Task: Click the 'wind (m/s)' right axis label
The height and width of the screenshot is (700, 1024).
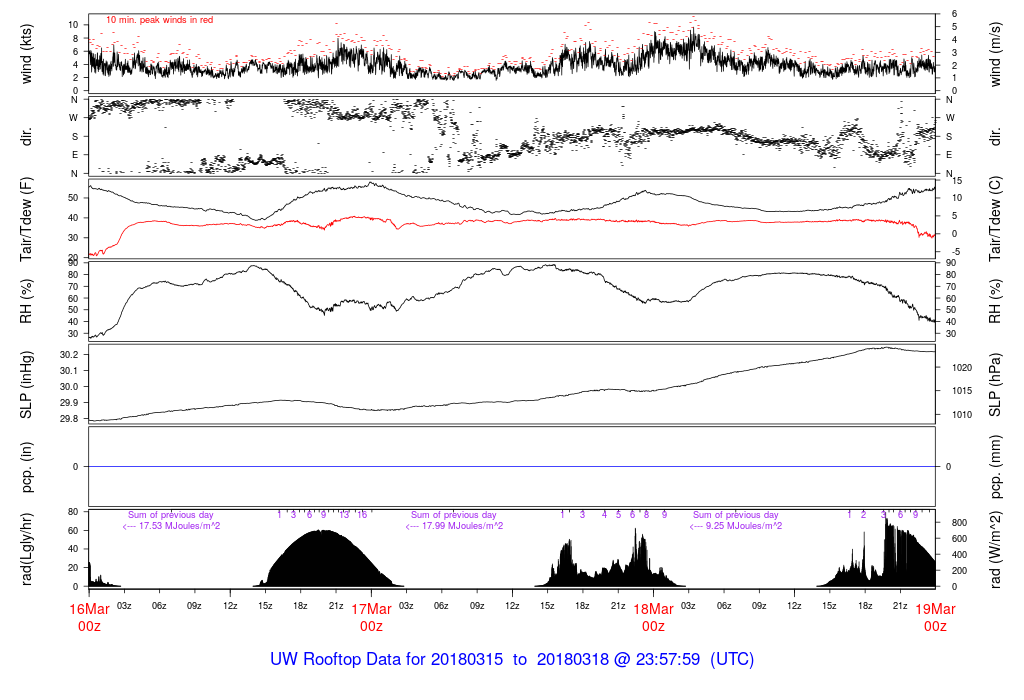Action: 995,54
